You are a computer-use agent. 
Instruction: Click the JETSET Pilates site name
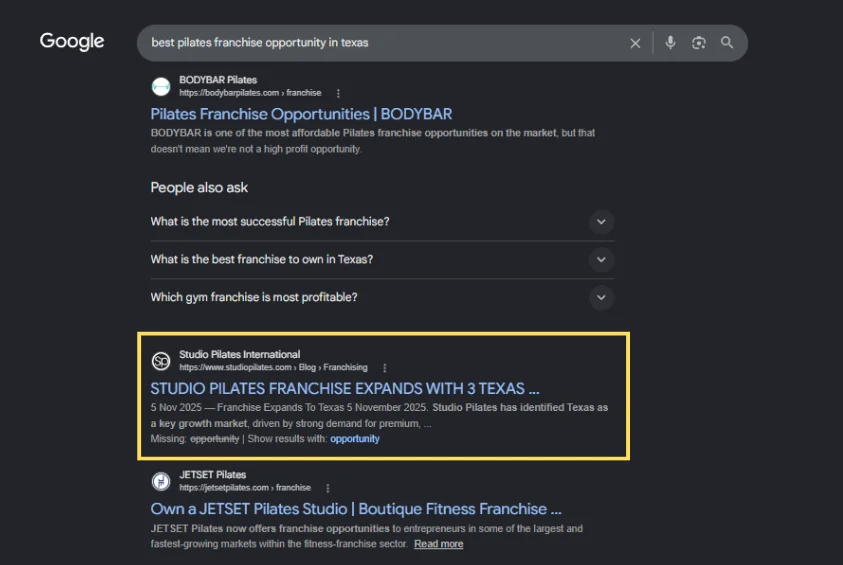[x=212, y=475]
